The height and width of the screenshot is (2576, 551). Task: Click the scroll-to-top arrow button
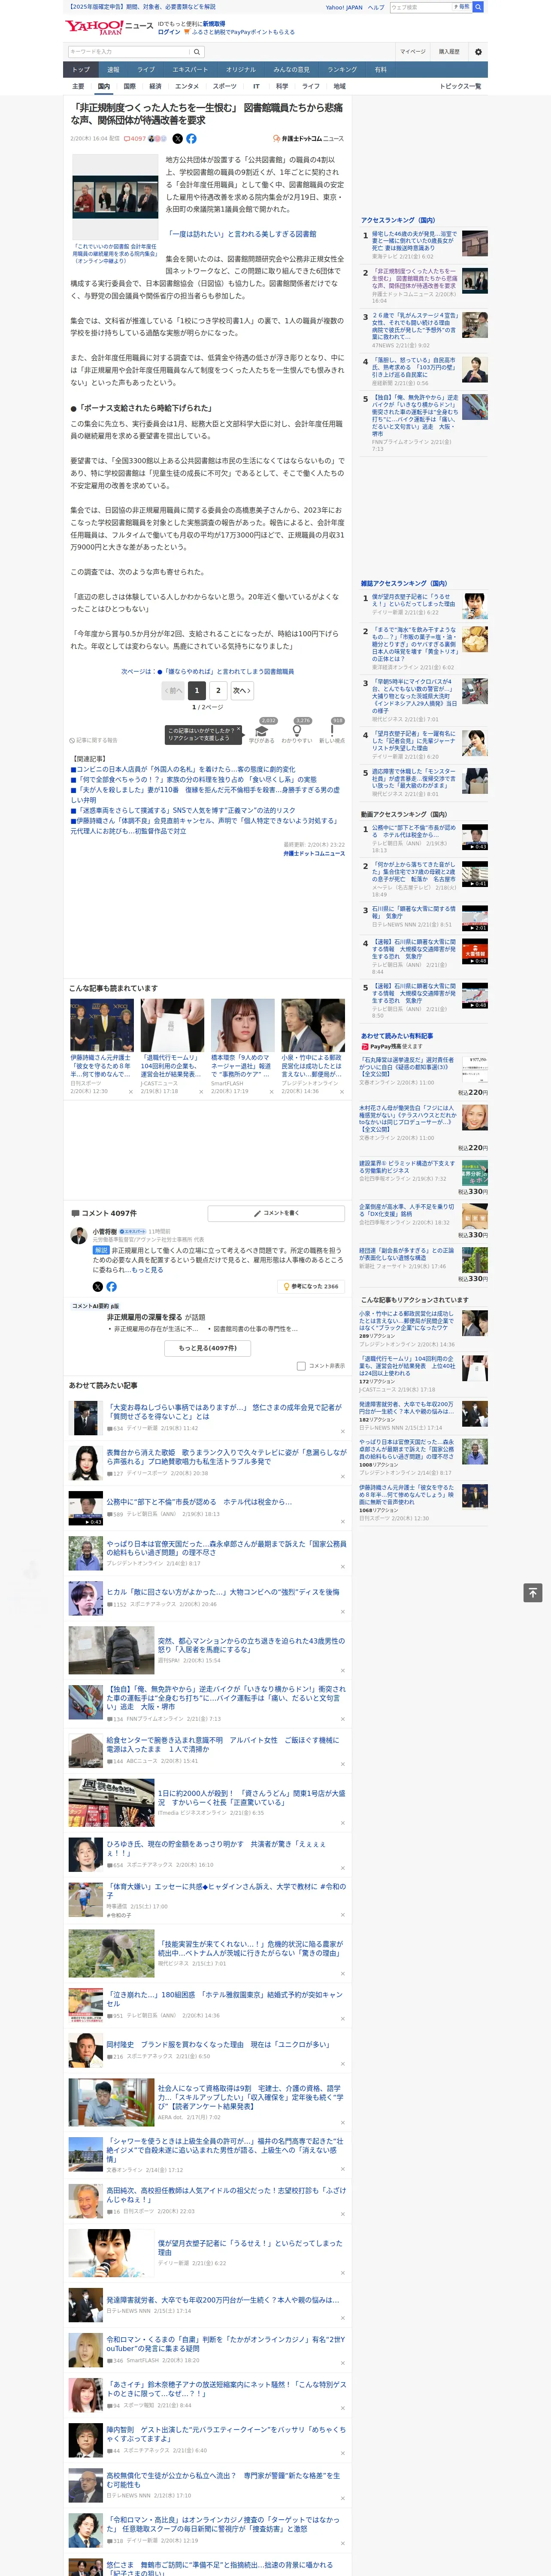(533, 1593)
